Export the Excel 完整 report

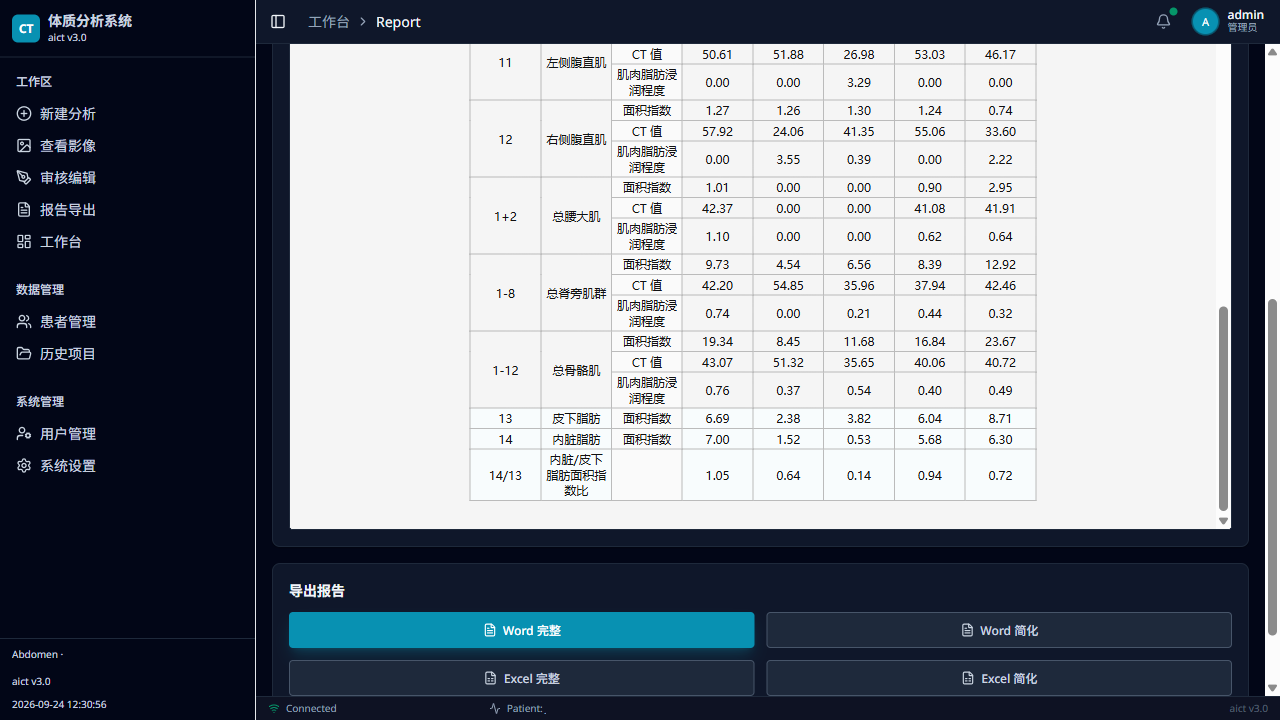[x=521, y=678]
